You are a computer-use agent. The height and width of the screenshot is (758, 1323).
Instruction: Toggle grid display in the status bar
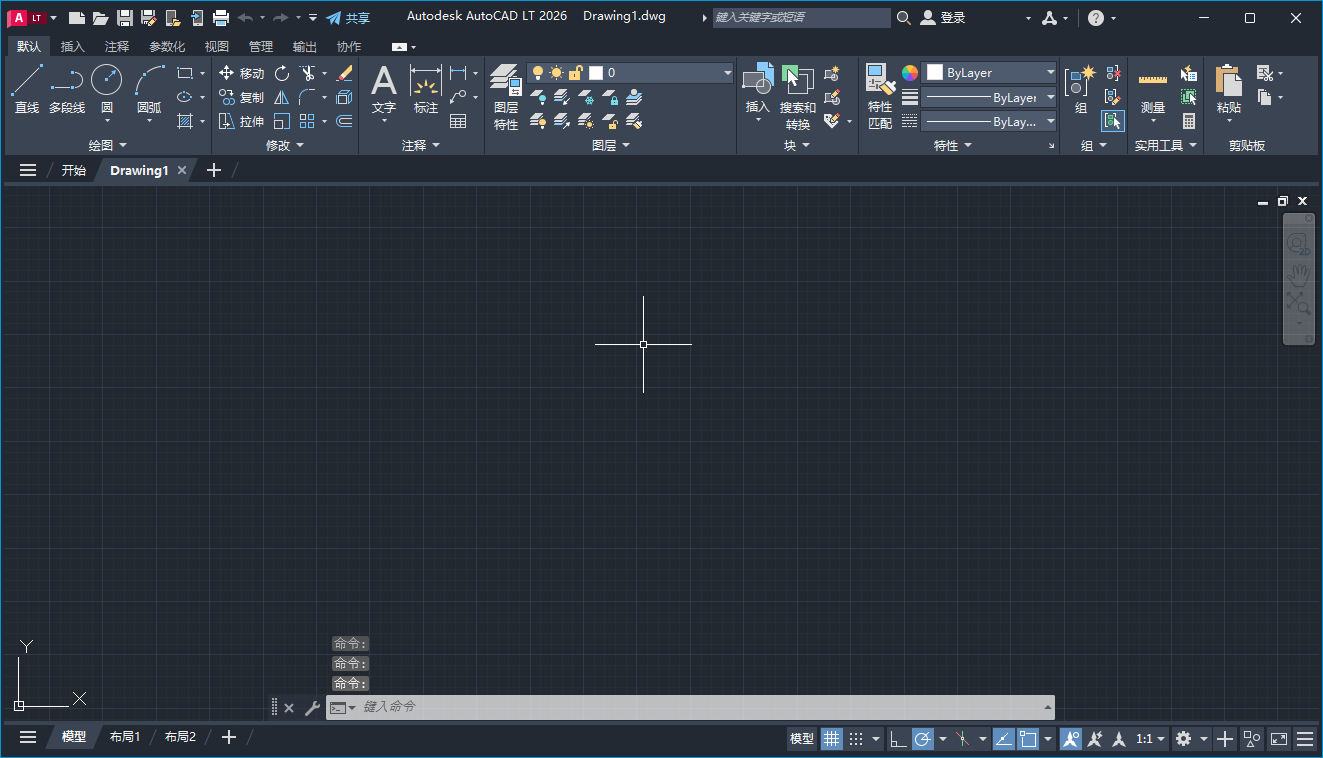(x=831, y=738)
